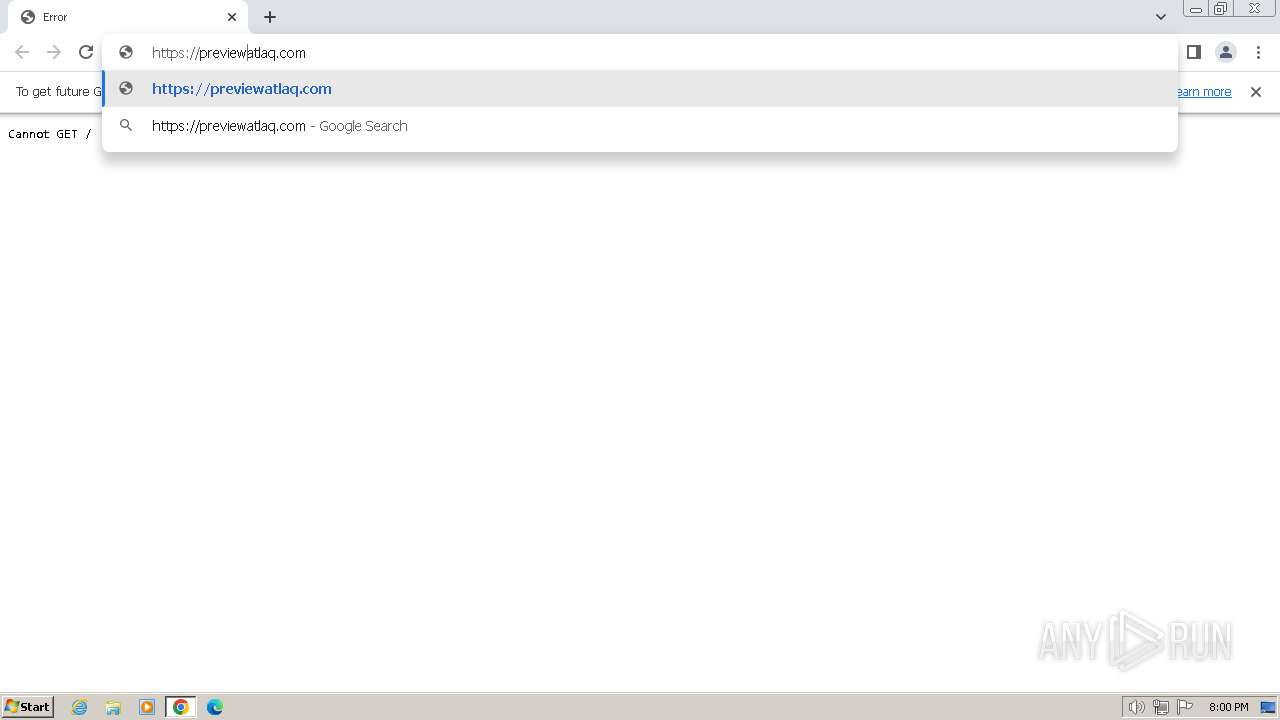1280x720 pixels.
Task: Reload the page
Action: [86, 52]
